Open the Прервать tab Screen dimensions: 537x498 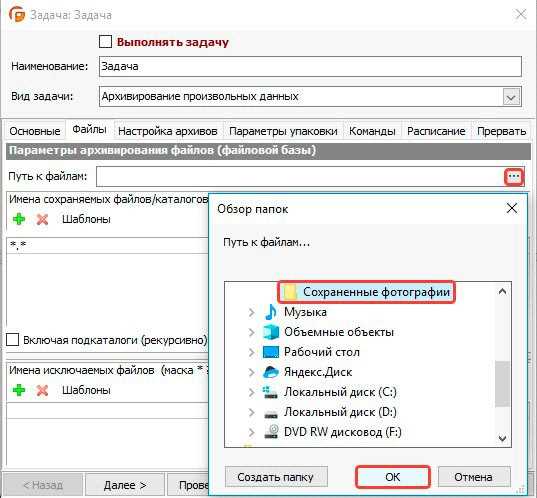click(x=502, y=131)
